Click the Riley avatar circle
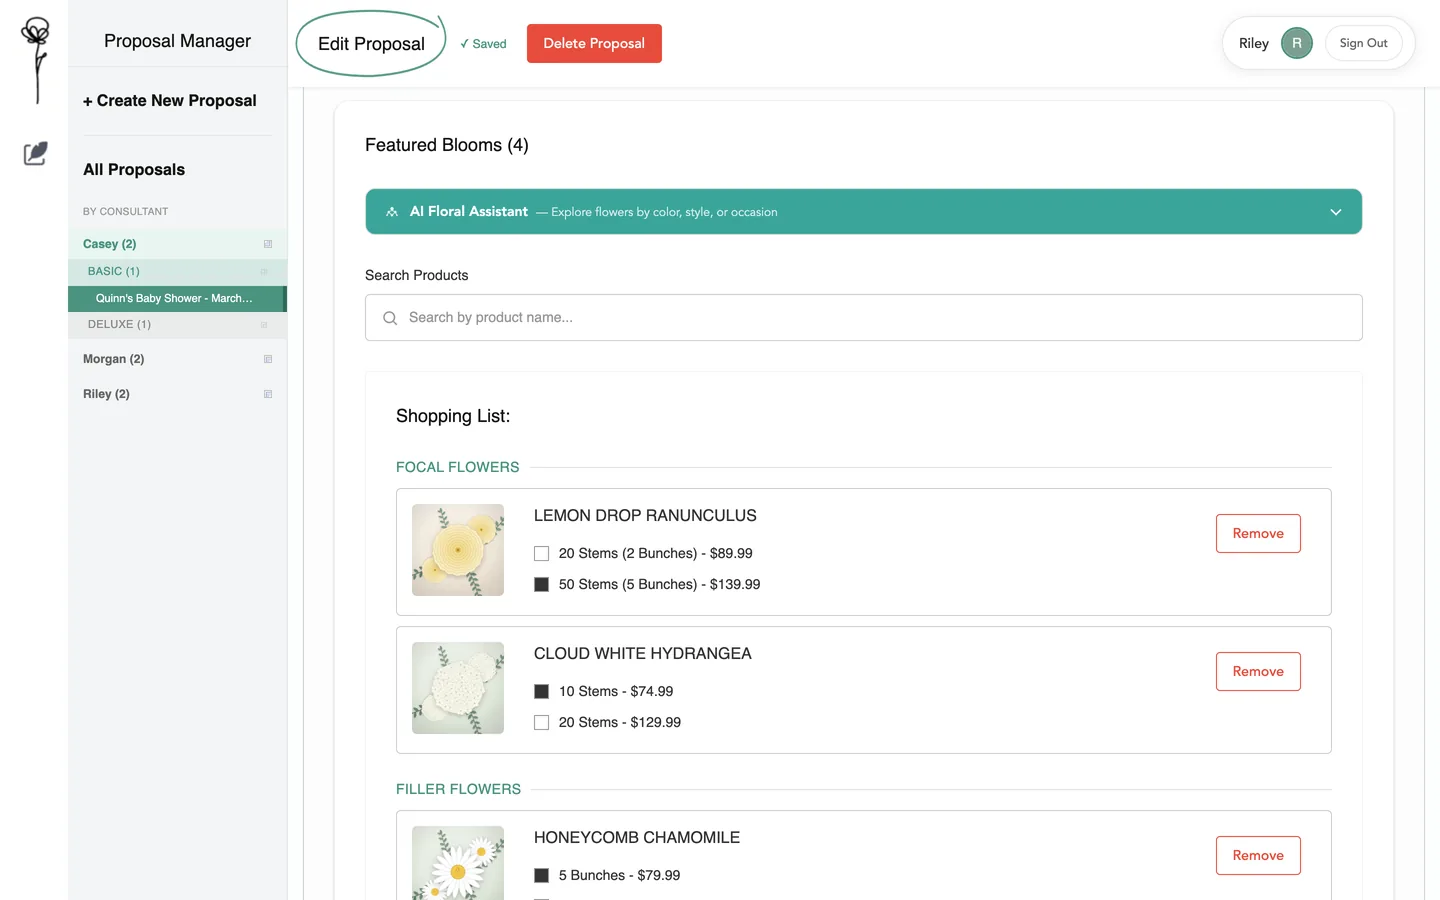 [x=1297, y=43]
